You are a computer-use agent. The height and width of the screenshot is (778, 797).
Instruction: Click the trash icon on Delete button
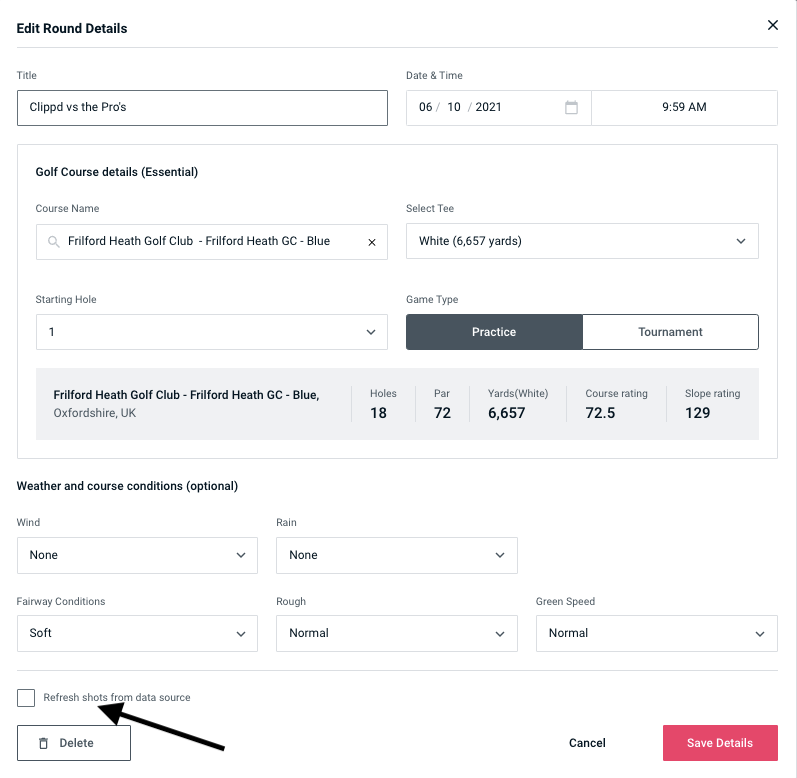pos(43,743)
